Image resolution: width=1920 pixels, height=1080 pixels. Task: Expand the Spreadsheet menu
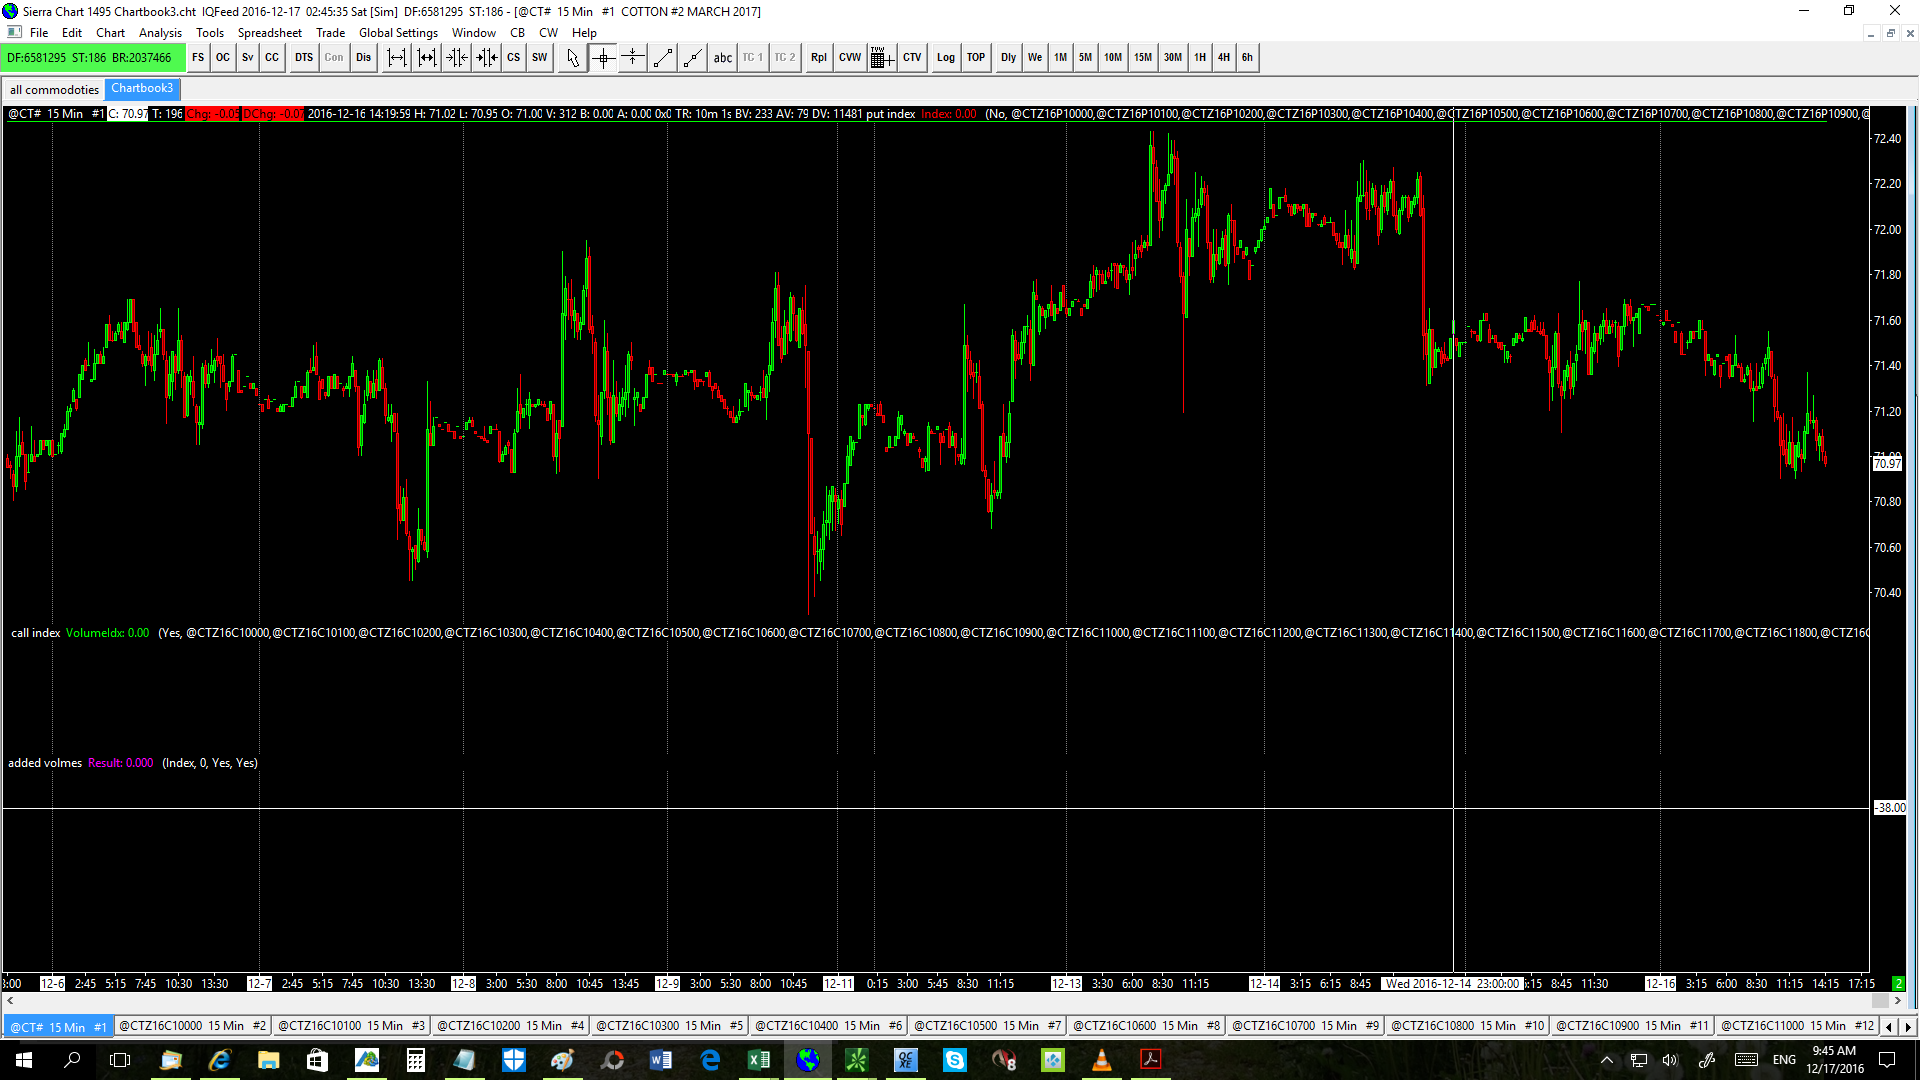[269, 33]
